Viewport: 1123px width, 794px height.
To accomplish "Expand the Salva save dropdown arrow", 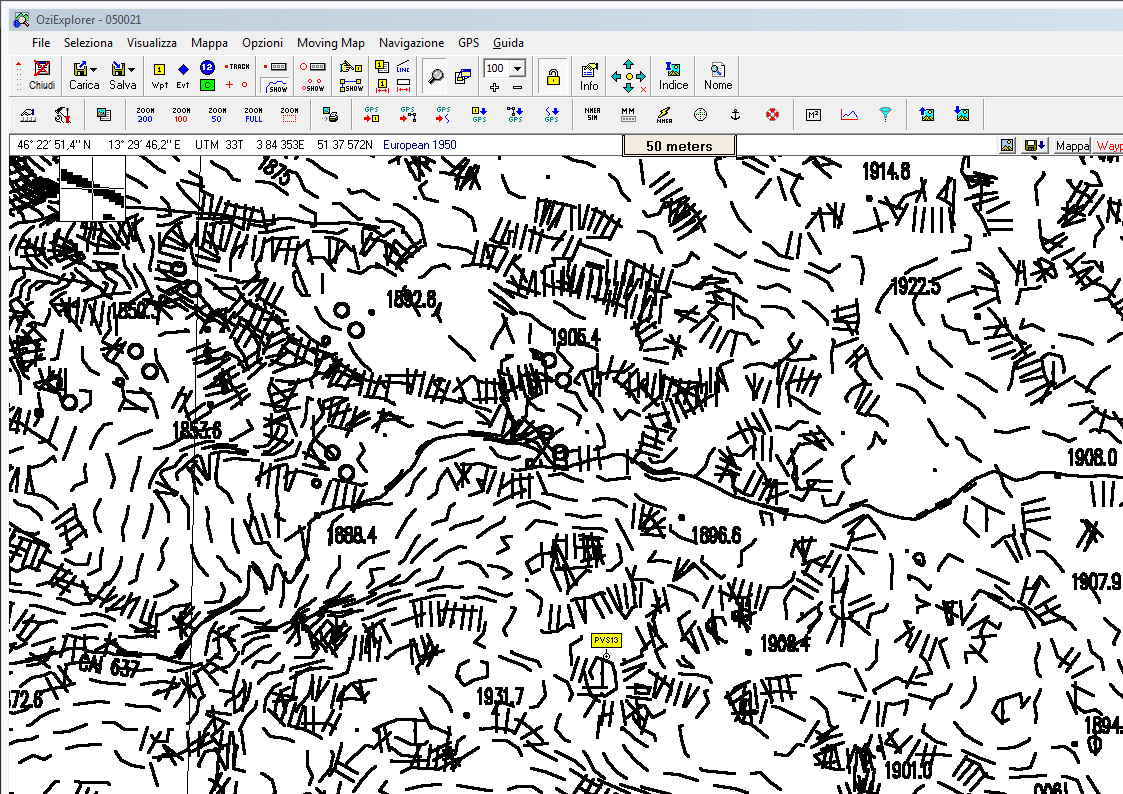I will [x=132, y=70].
